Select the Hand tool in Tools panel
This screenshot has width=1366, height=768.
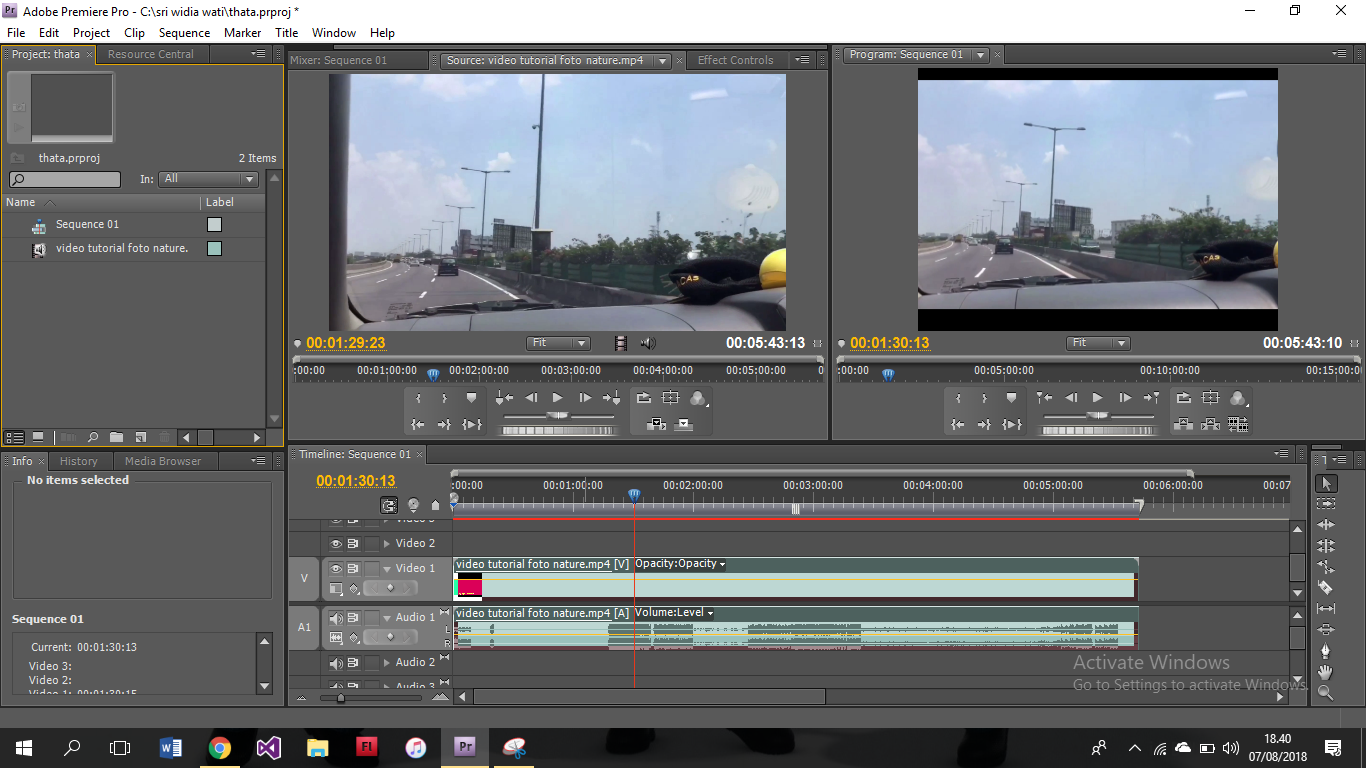(x=1326, y=671)
